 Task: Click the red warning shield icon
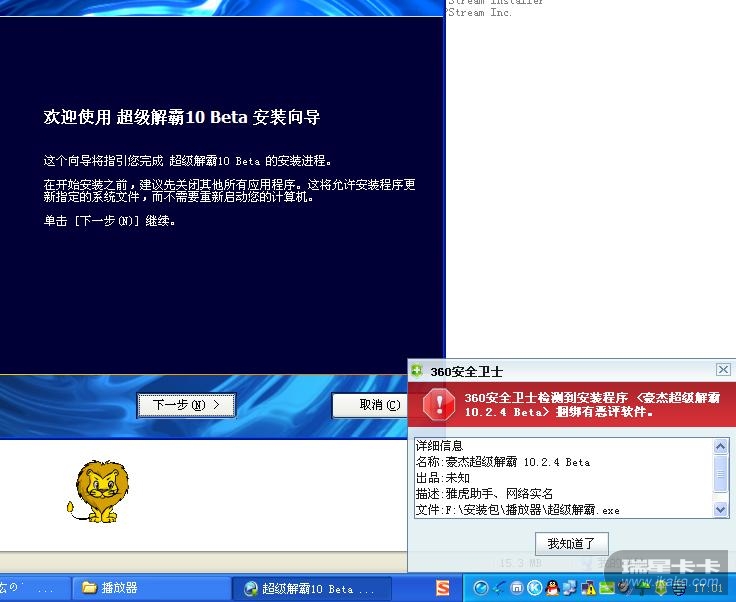(x=439, y=404)
